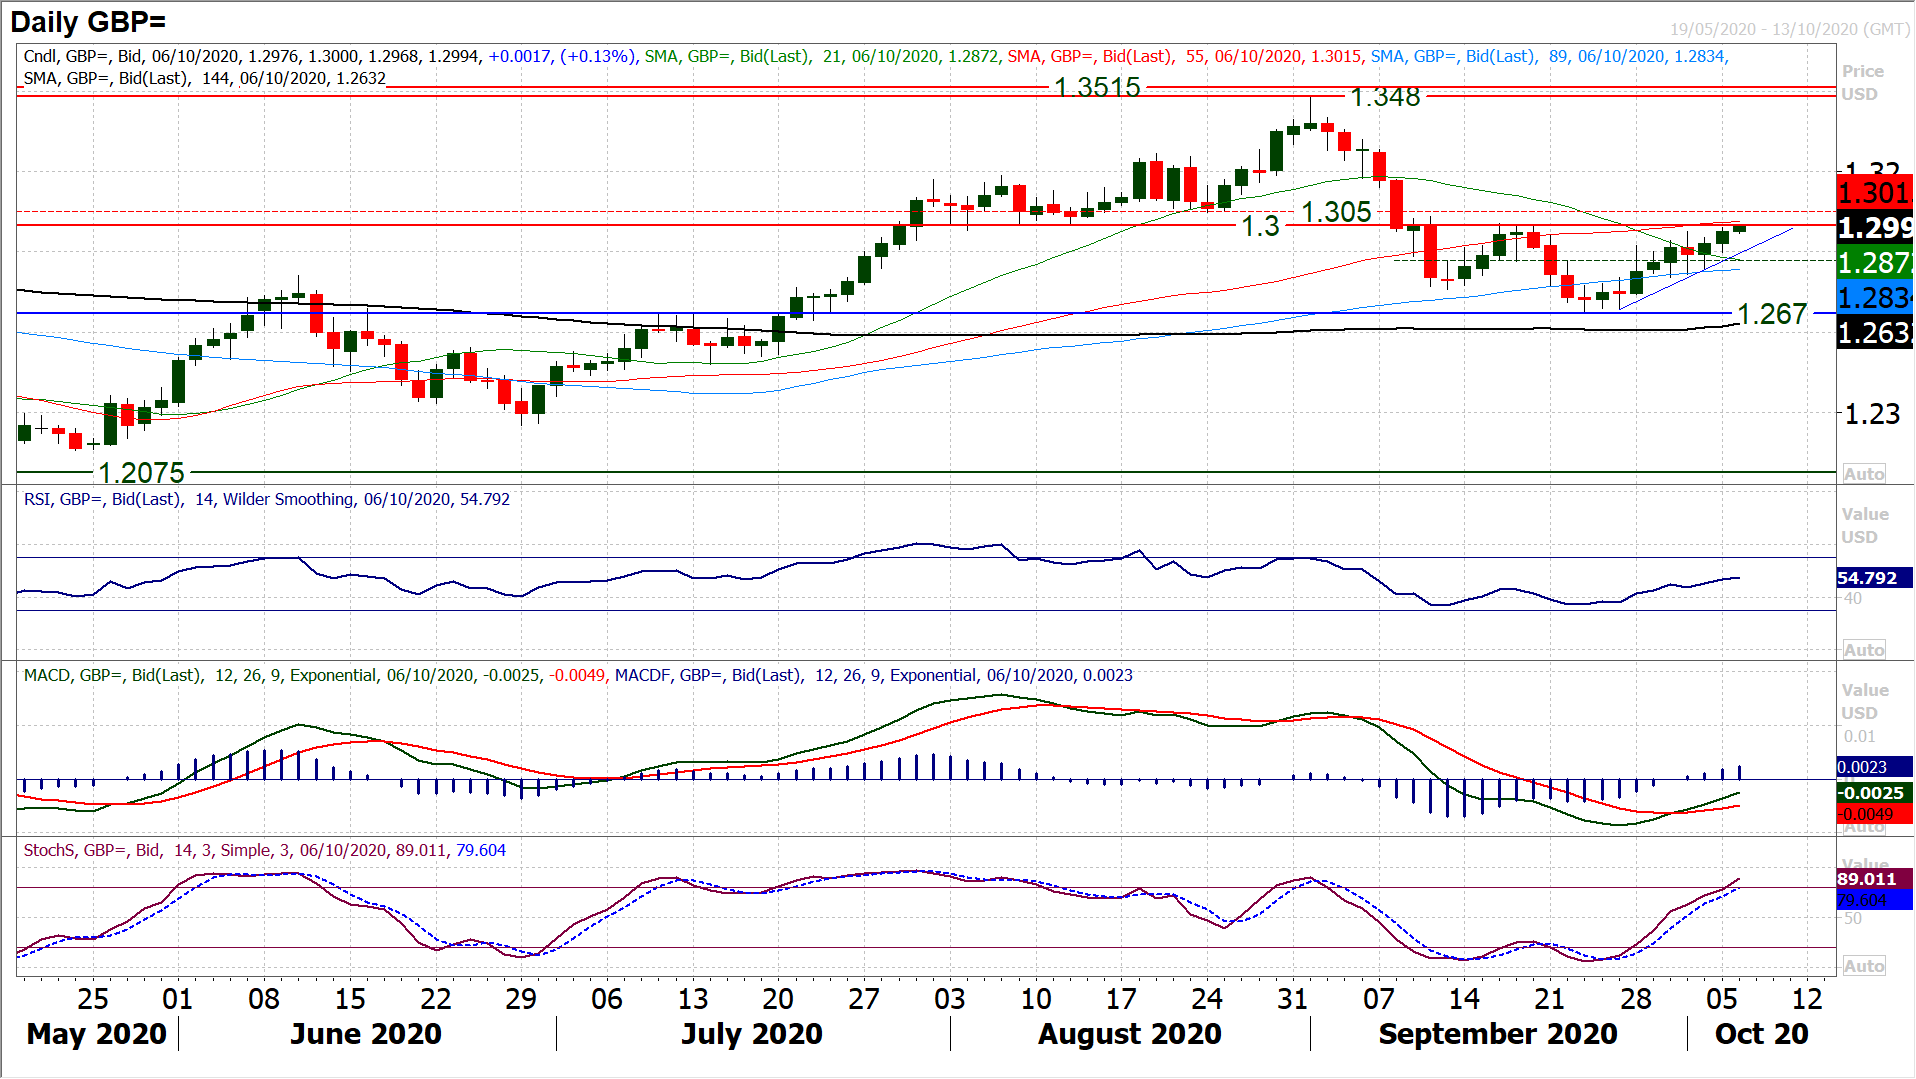Click the Price USD axis header

tap(1862, 83)
